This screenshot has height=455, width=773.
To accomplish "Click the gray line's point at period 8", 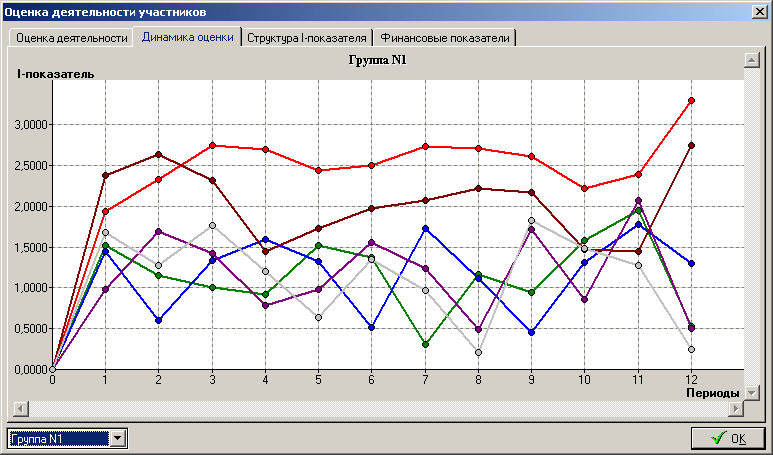I will pos(478,352).
